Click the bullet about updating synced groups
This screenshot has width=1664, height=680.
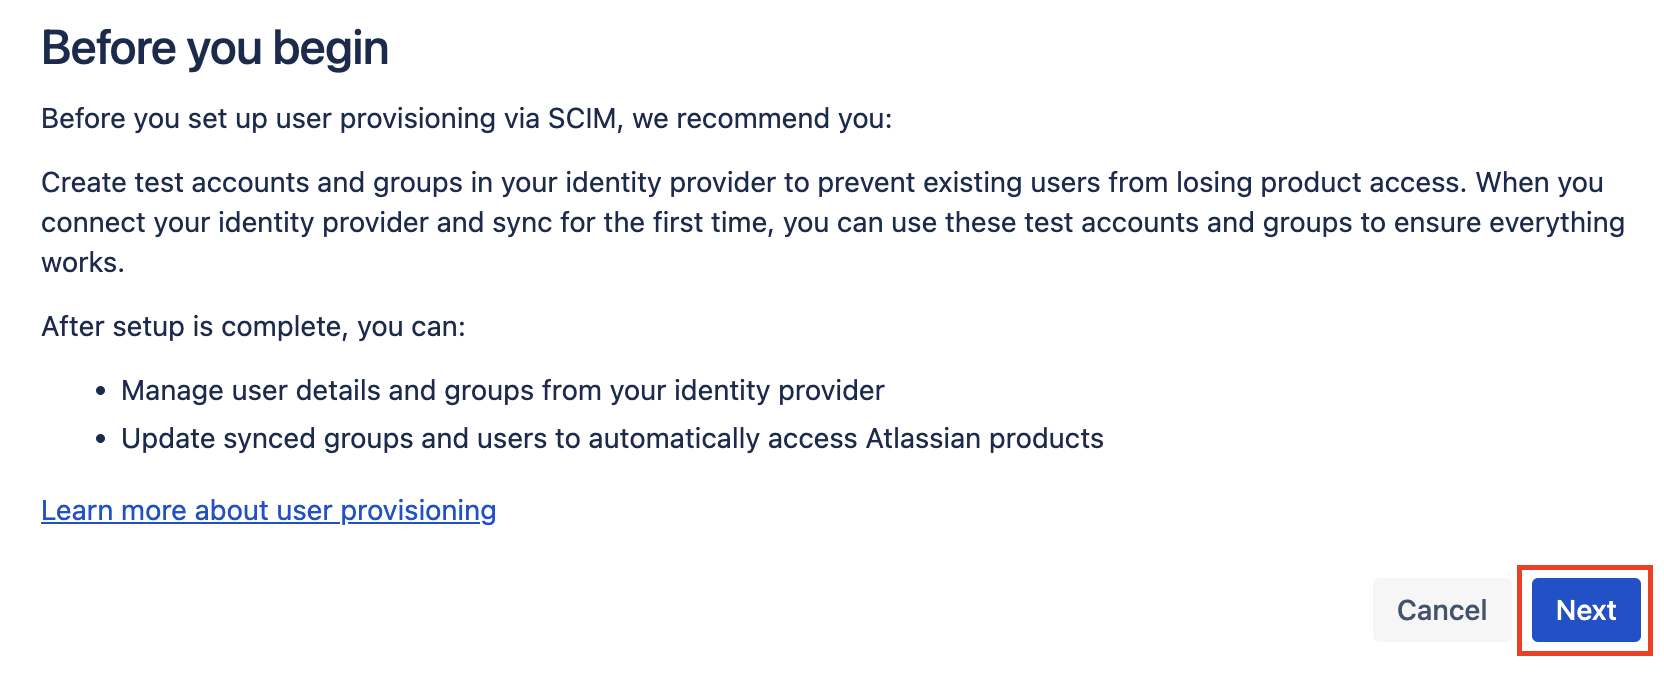[612, 438]
